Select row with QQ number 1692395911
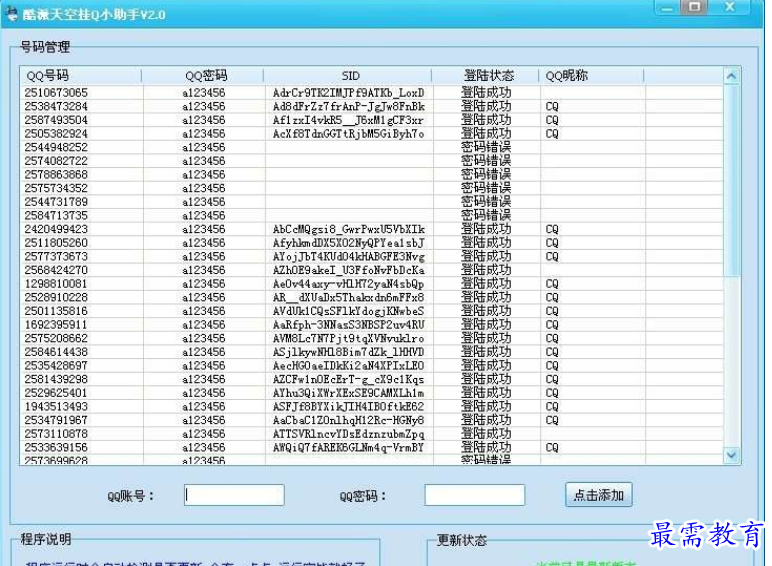 [372, 325]
